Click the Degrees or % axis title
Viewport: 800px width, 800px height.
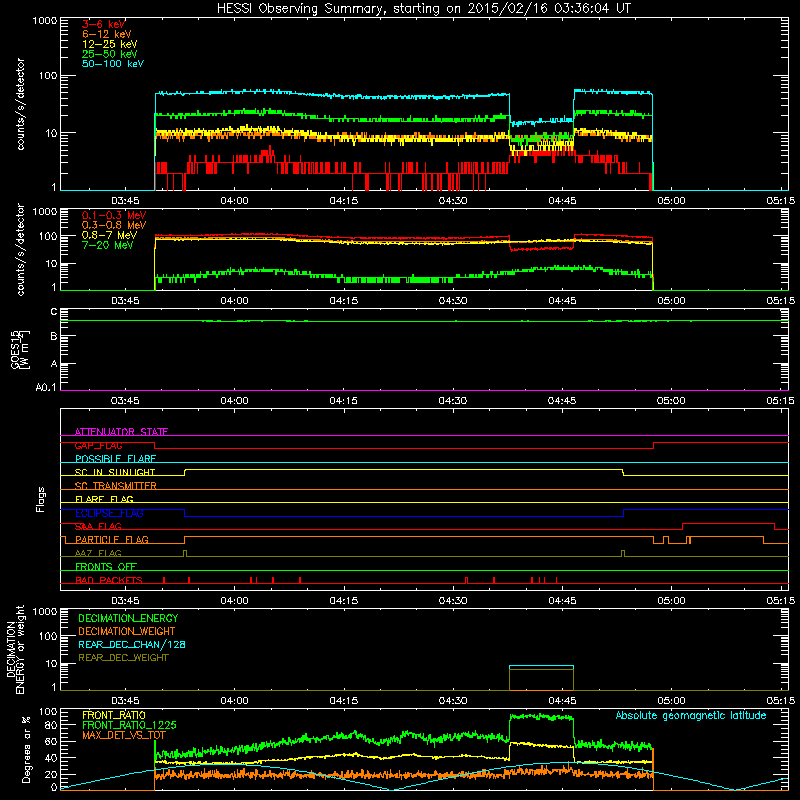26,749
